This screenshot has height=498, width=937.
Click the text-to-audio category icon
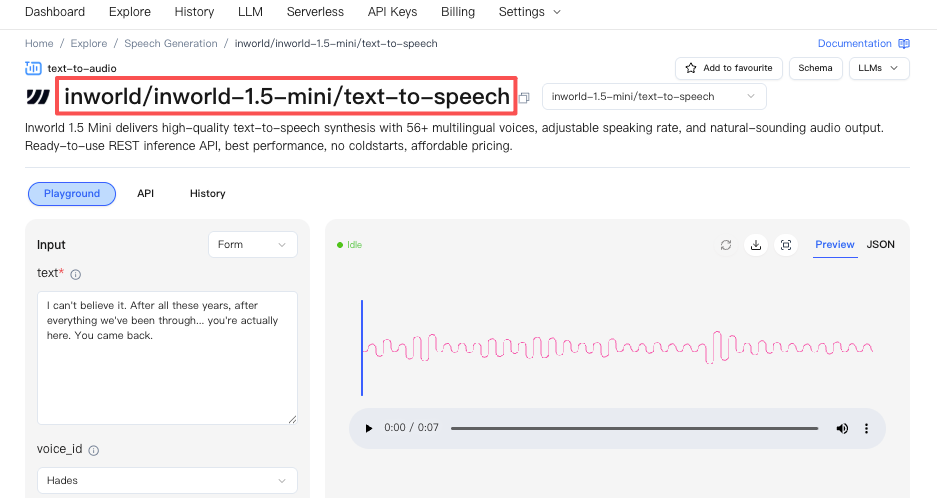(33, 68)
